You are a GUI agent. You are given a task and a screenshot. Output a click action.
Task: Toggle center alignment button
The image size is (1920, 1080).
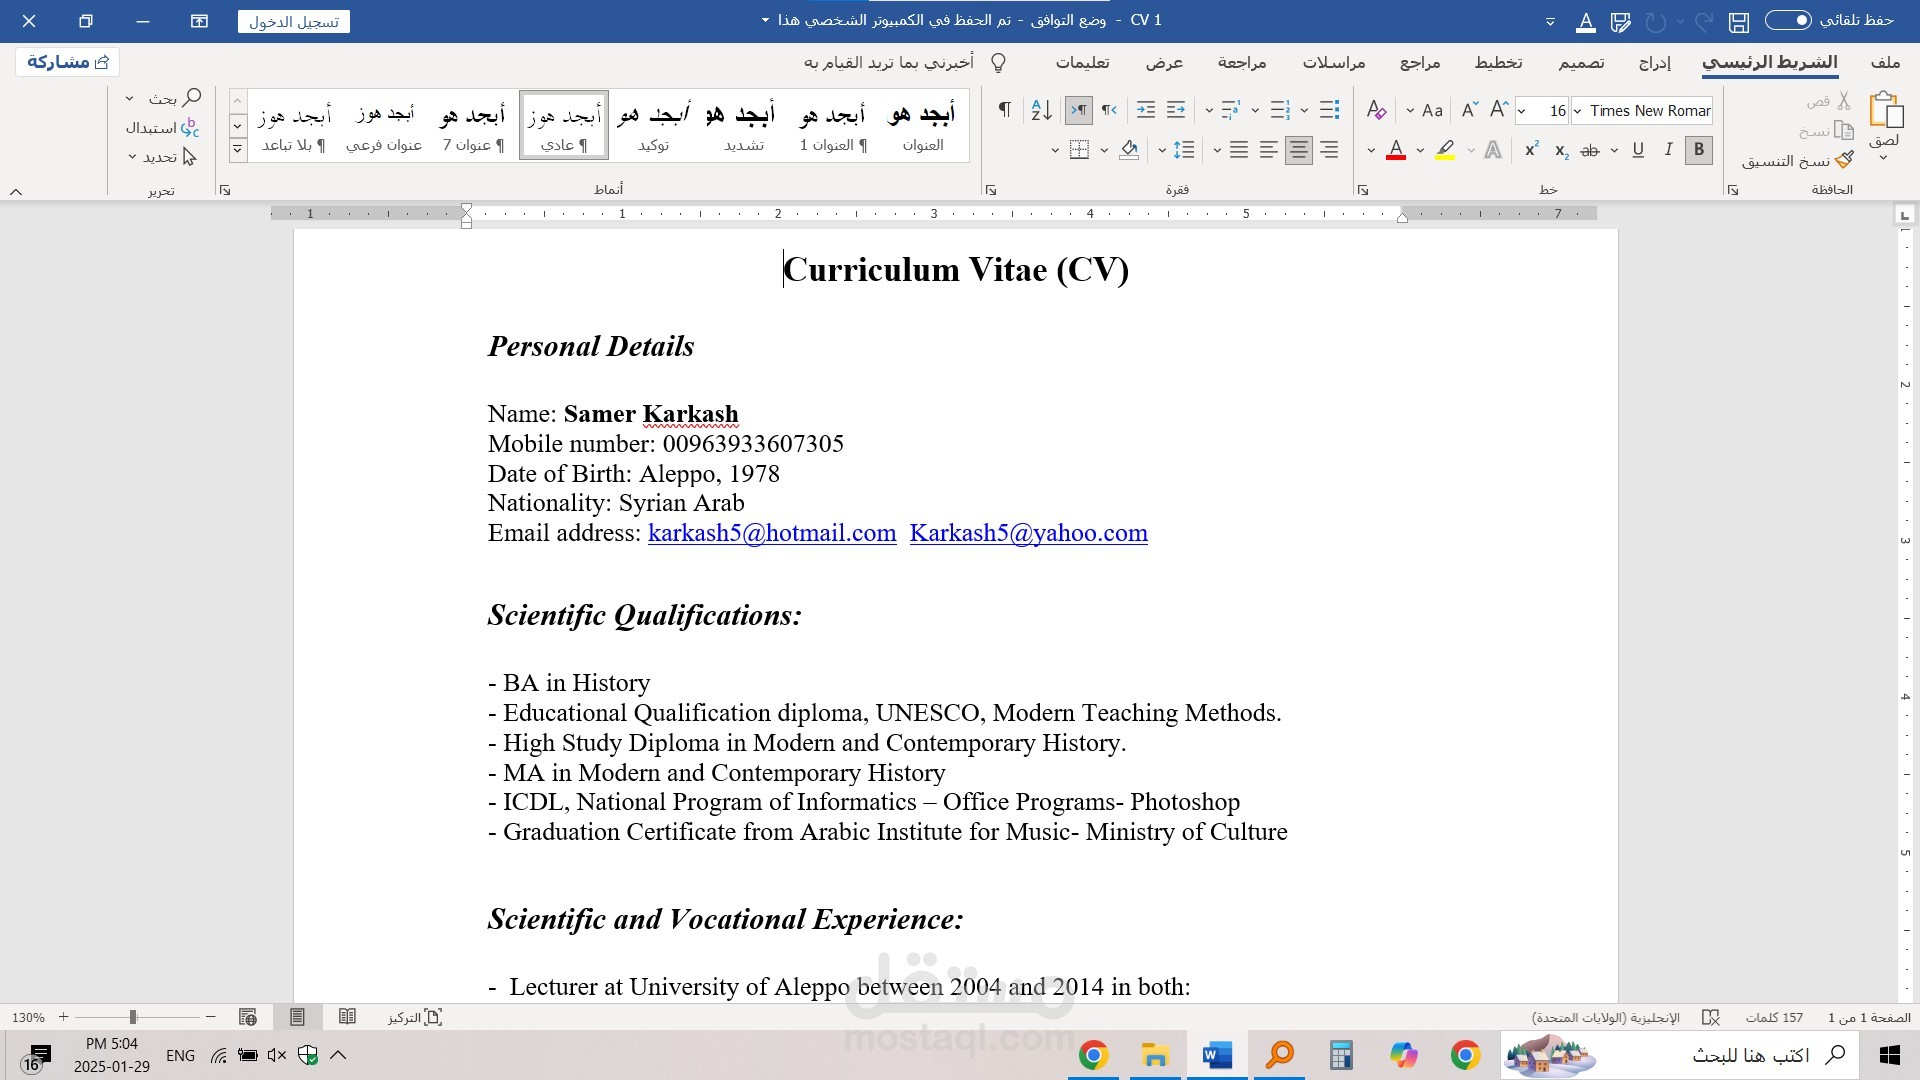(x=1298, y=150)
